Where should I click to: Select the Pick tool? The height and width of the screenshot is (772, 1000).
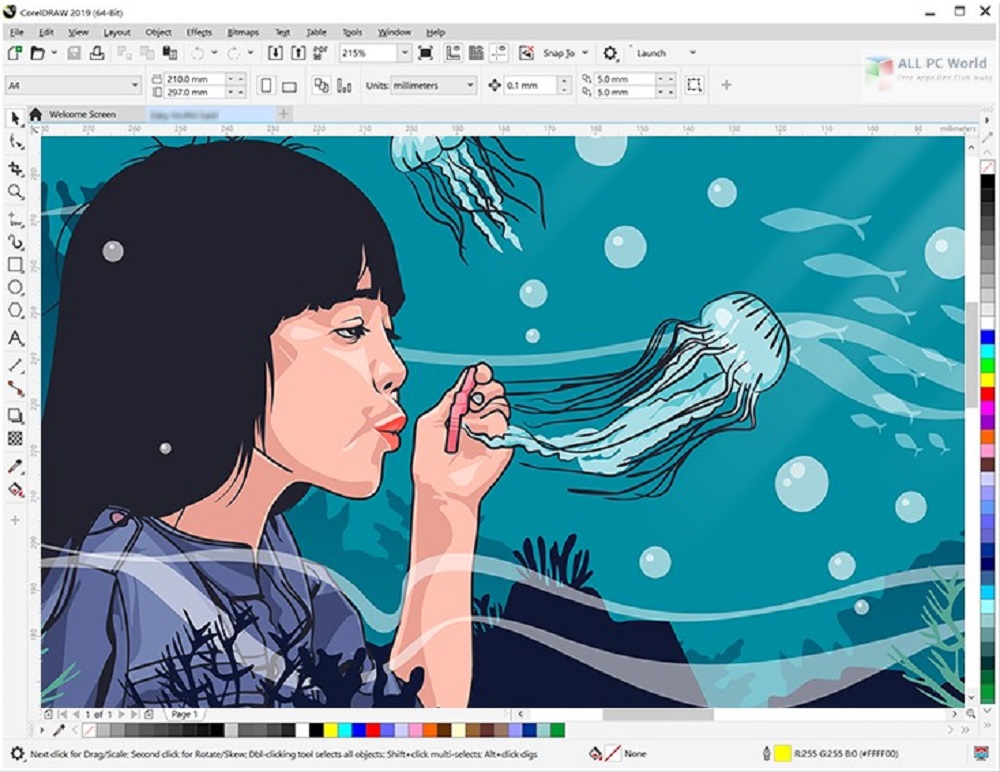click(x=15, y=117)
